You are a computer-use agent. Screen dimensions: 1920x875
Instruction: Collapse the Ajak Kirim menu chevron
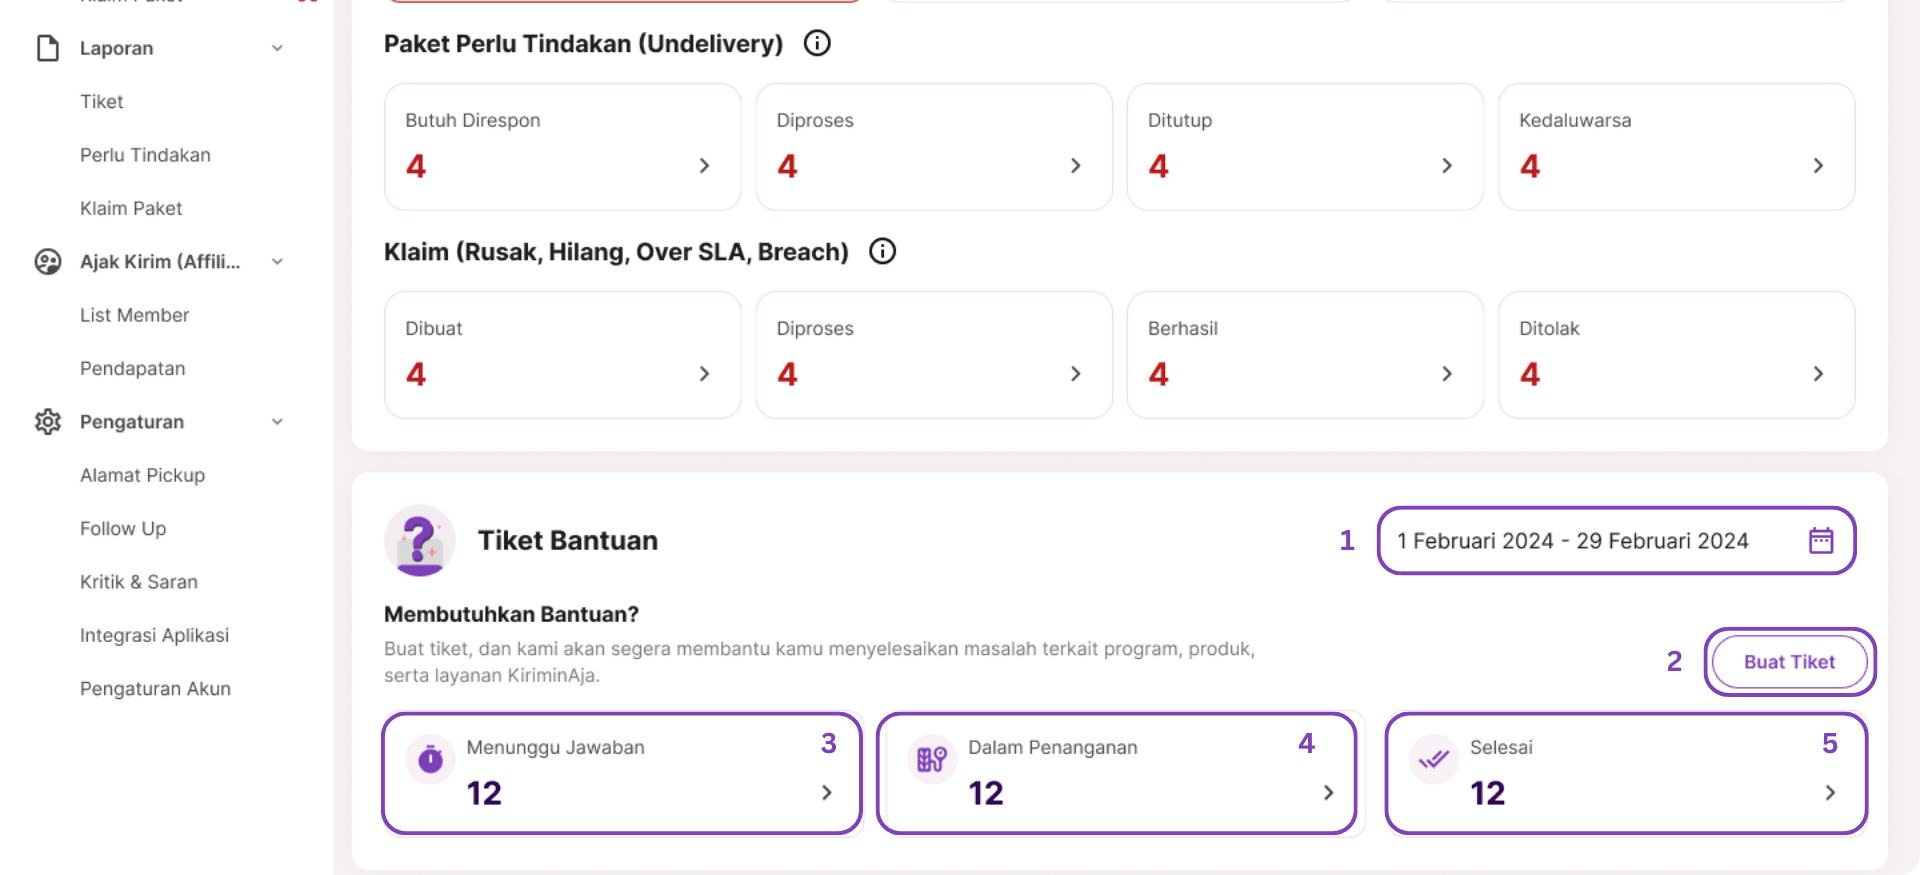(x=277, y=262)
